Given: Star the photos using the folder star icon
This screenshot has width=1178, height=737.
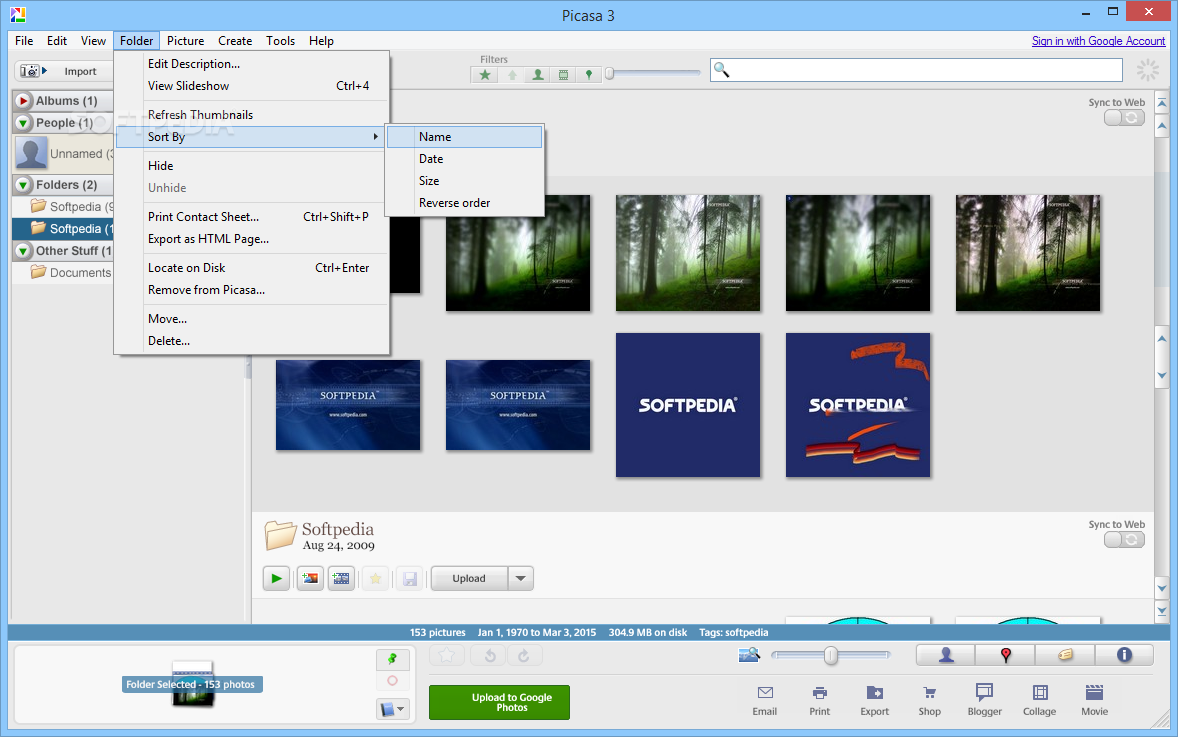Looking at the screenshot, I should [375, 578].
